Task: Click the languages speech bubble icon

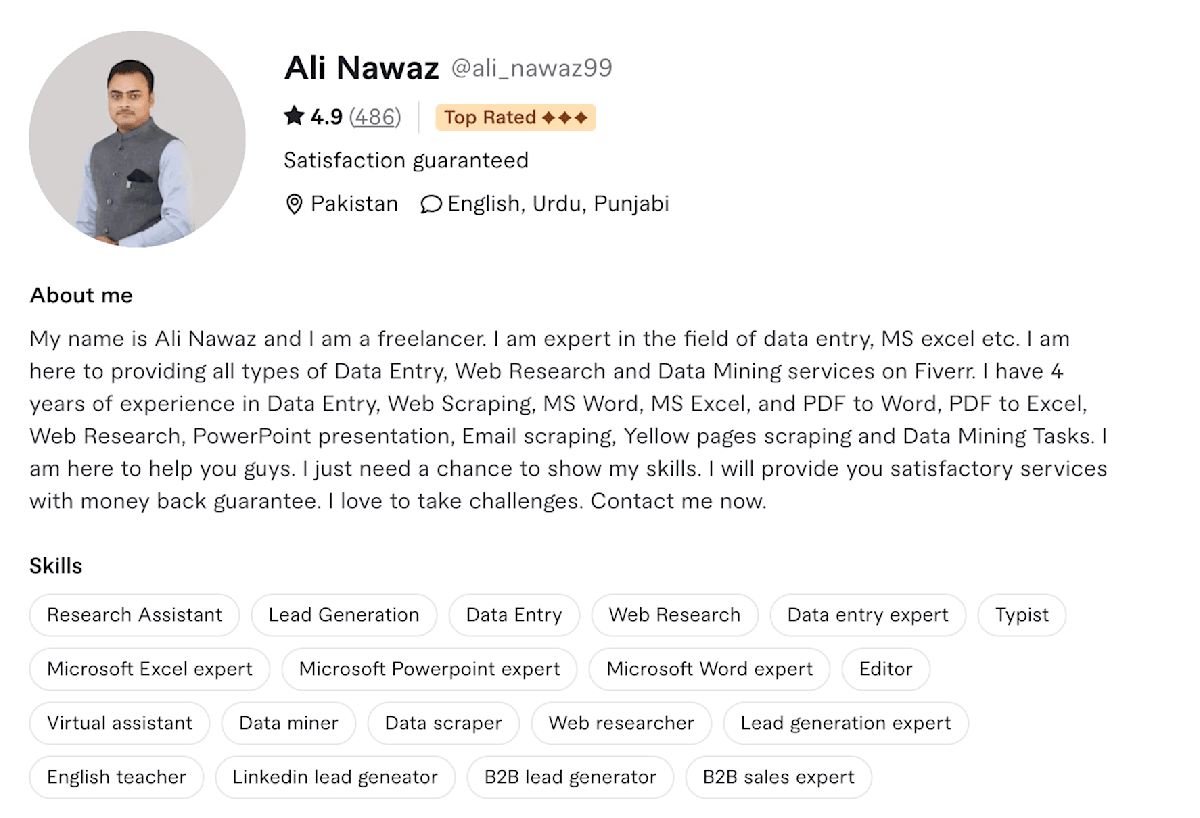Action: pos(431,205)
